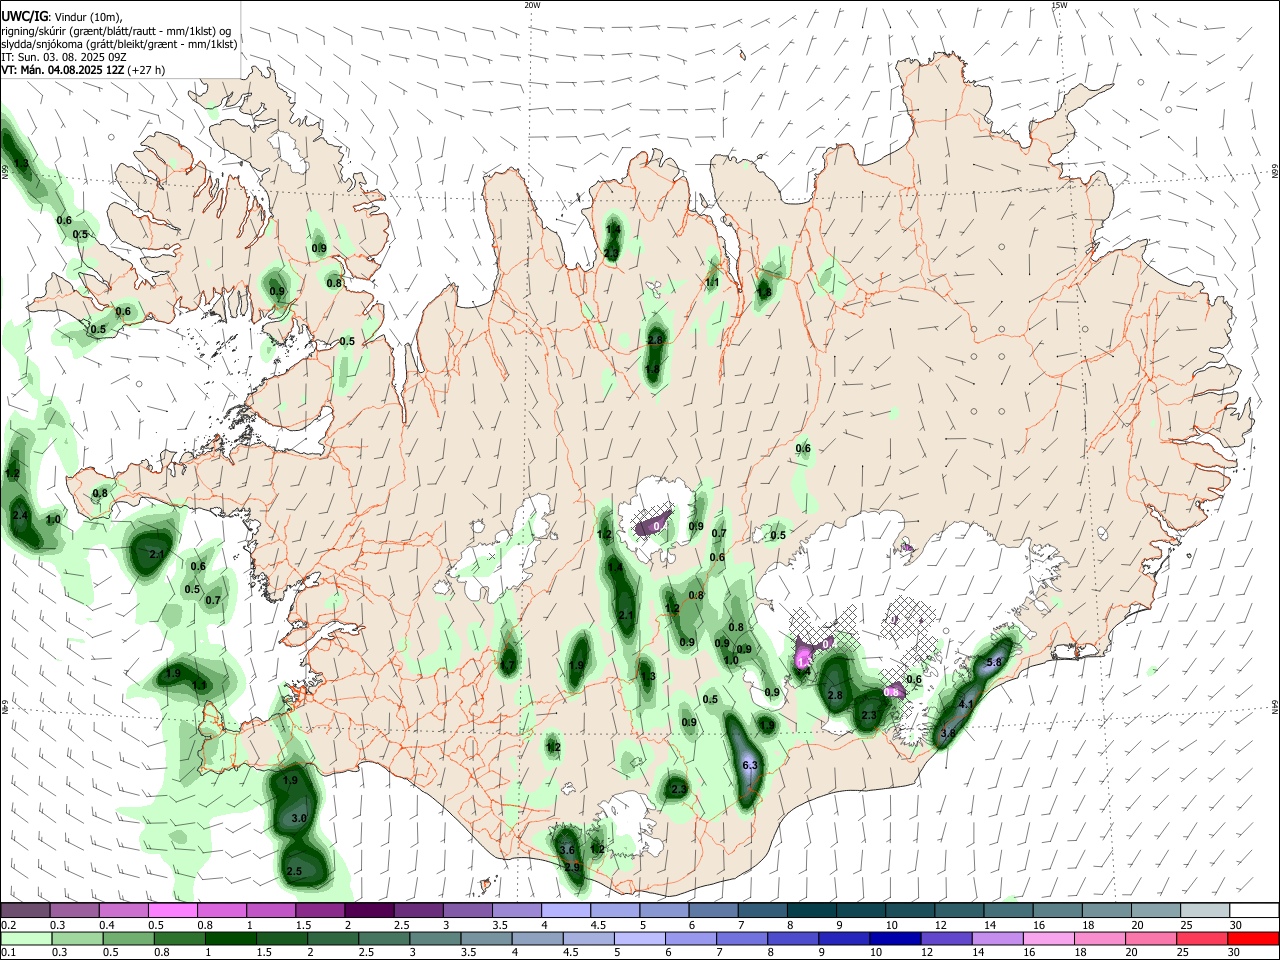Click the bright red 30 swatch in lower legend row
Image resolution: width=1280 pixels, height=960 pixels.
(1253, 938)
